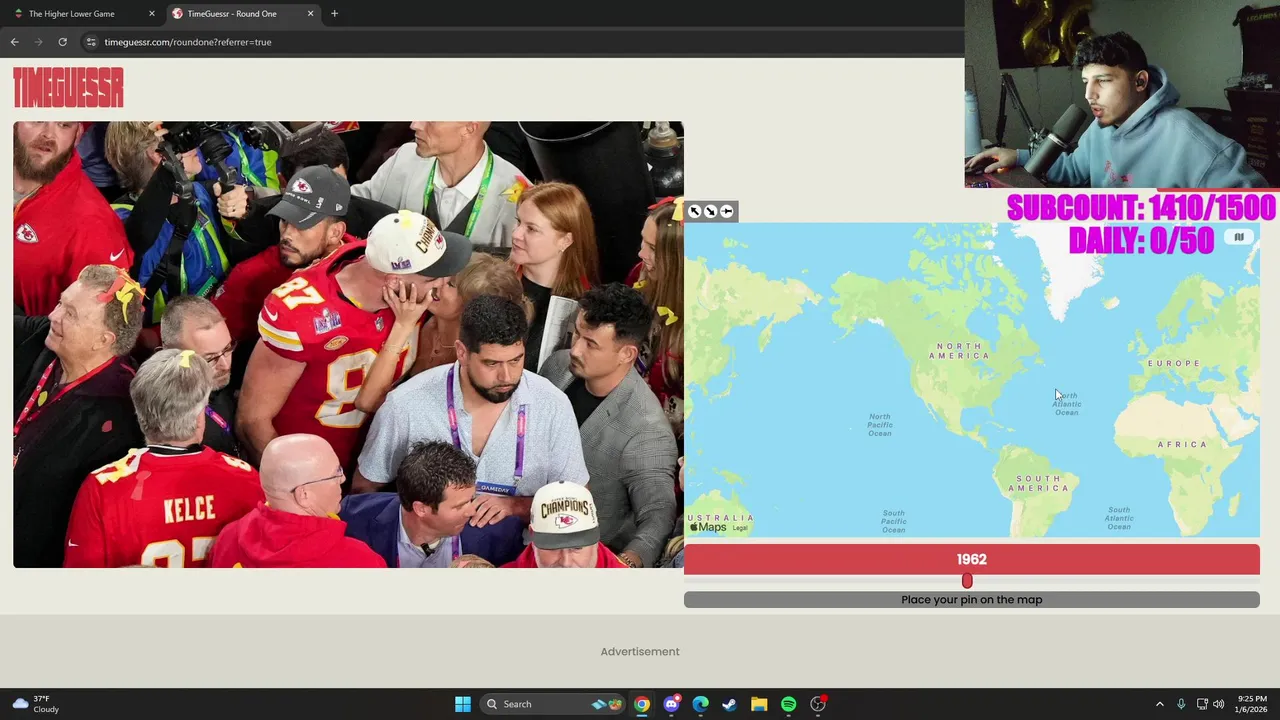Open Google Chrome from the taskbar
1280x720 pixels.
pos(642,704)
